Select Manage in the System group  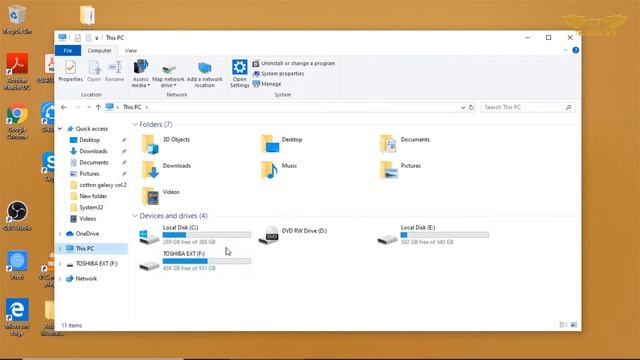(x=267, y=84)
